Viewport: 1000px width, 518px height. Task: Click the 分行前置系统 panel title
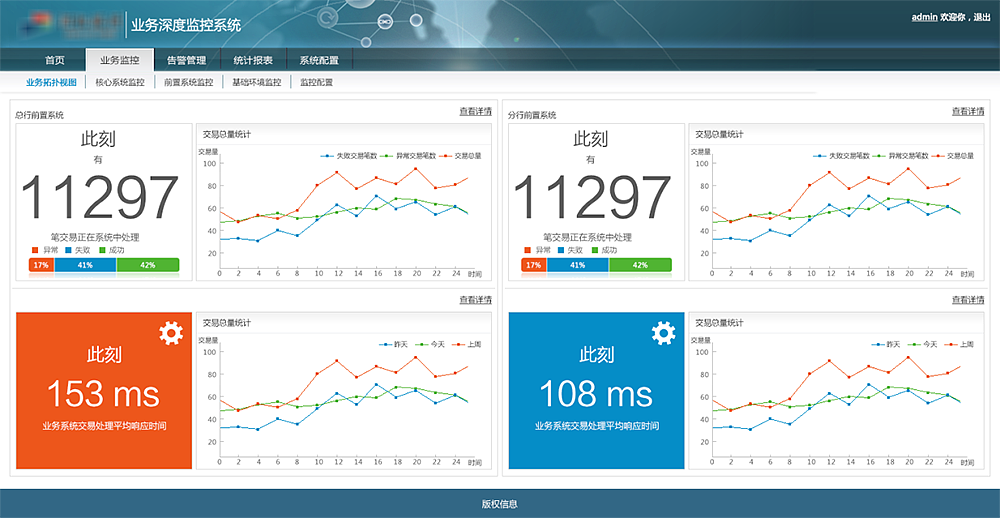click(x=532, y=115)
